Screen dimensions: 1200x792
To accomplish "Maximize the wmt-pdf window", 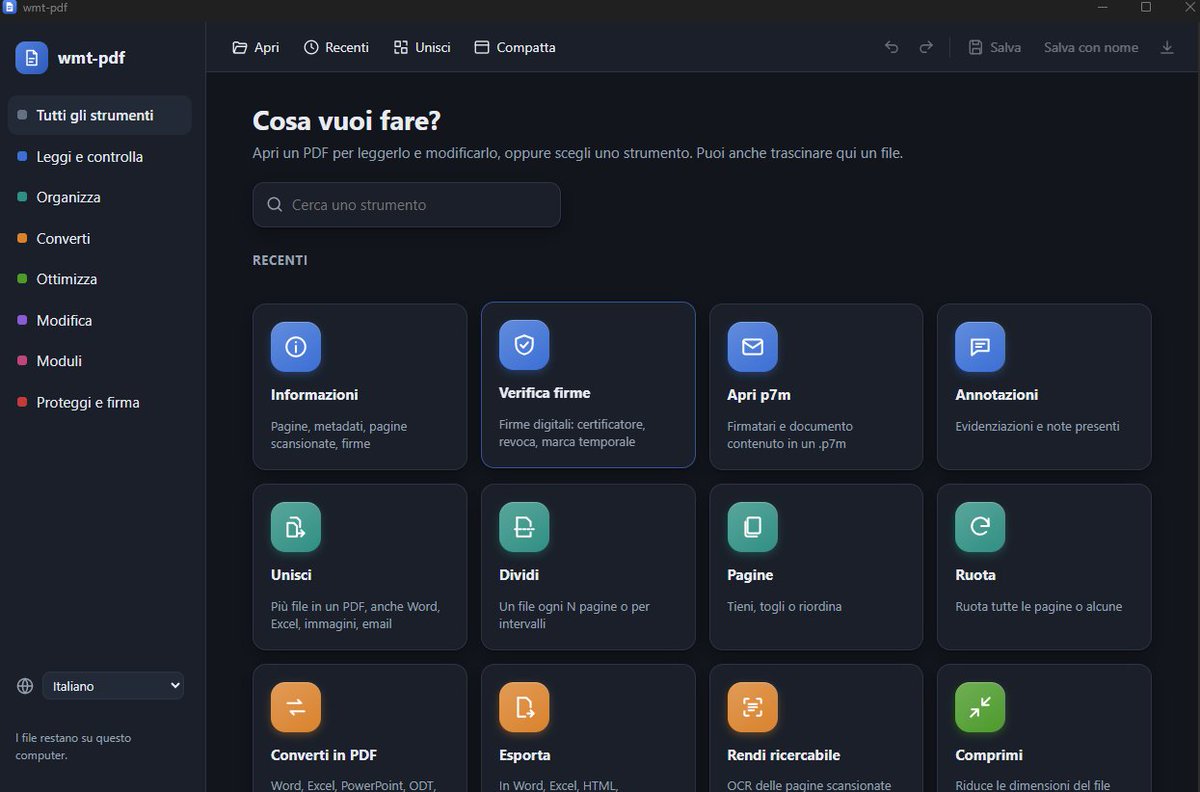I will [1146, 7].
